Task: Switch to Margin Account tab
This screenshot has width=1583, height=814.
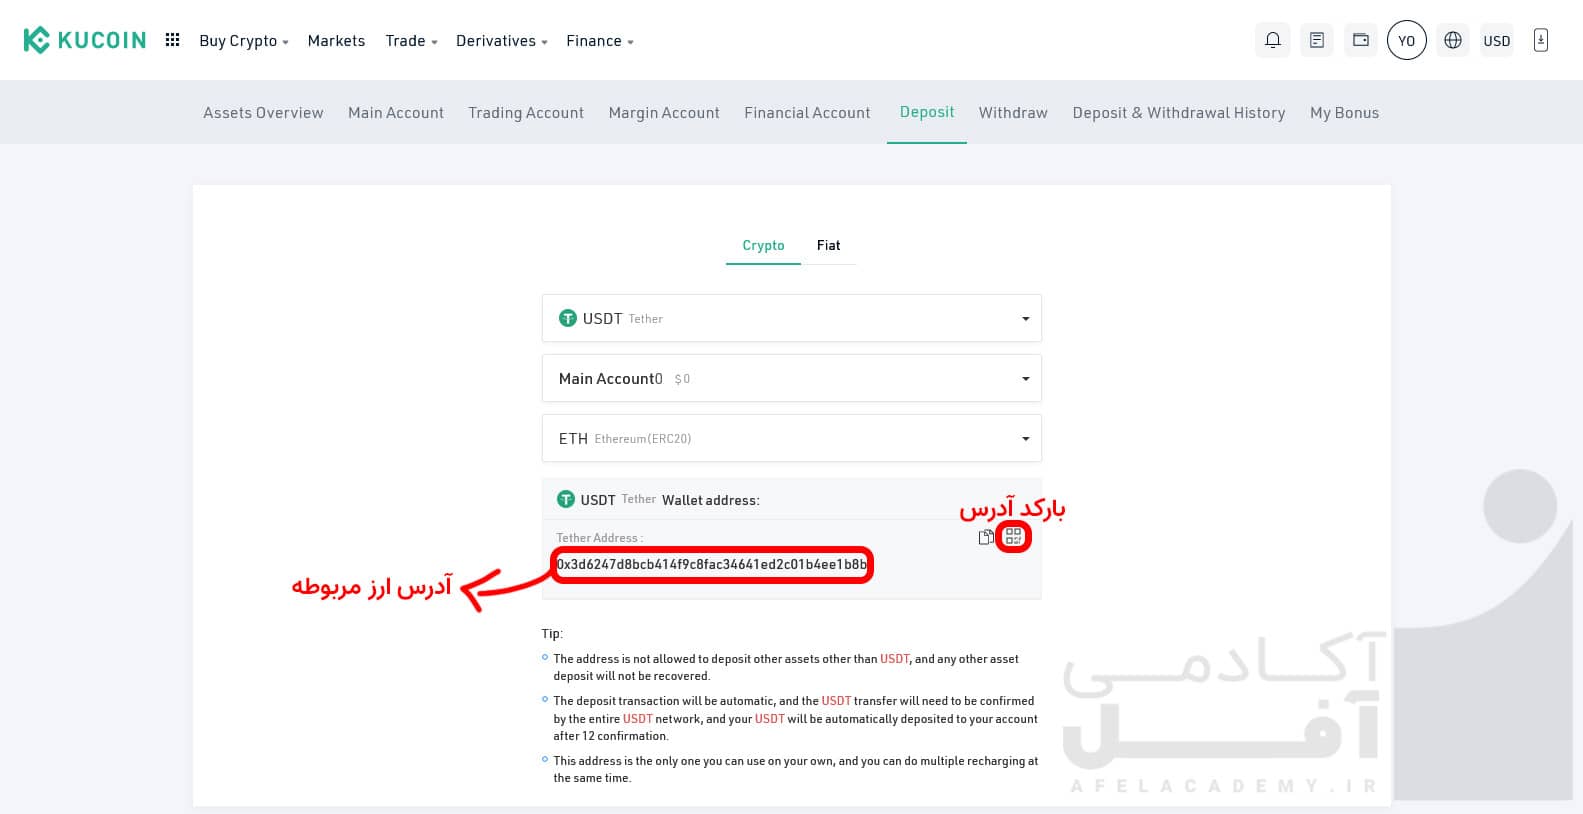Action: coord(664,113)
